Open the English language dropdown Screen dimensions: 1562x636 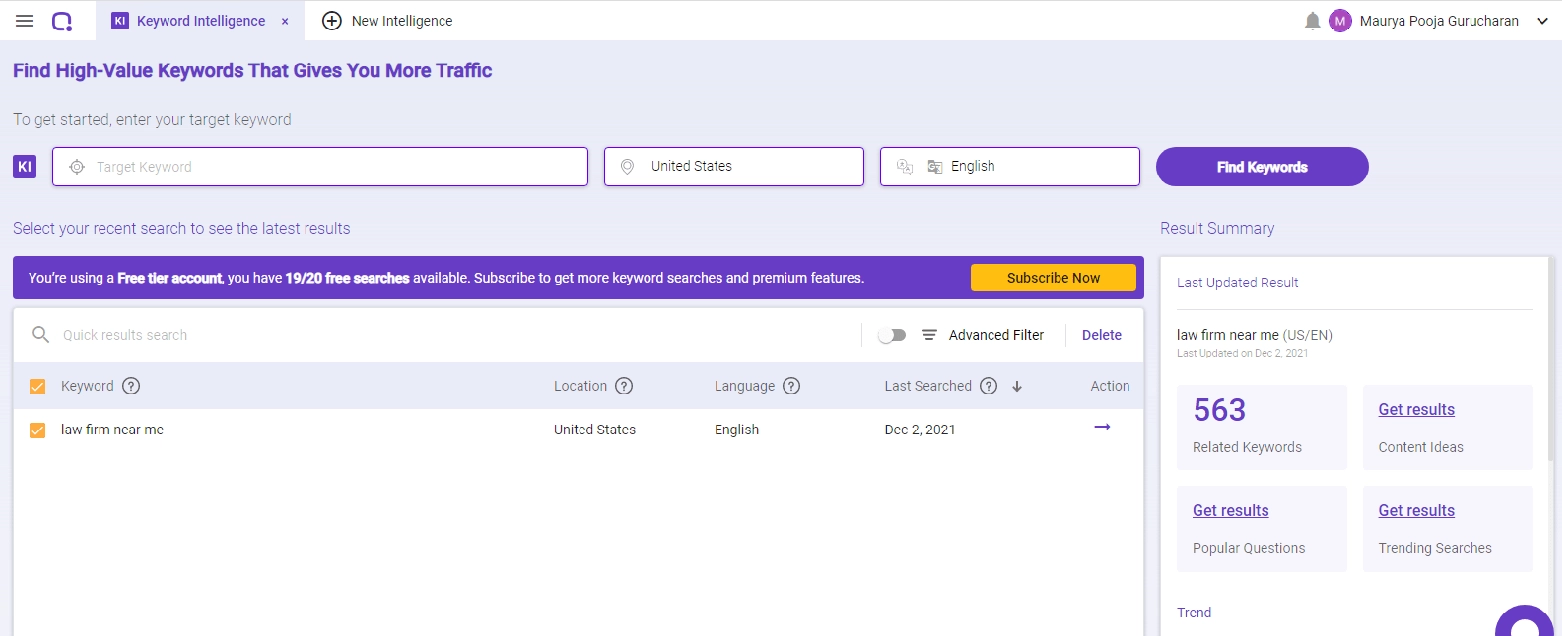[1009, 166]
